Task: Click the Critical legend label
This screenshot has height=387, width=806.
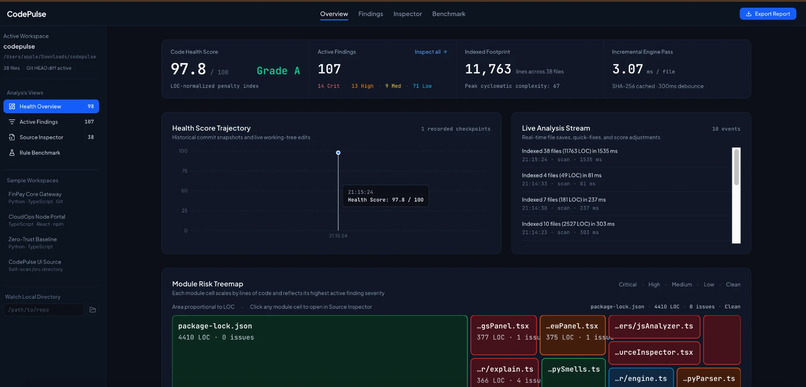Action: click(628, 284)
